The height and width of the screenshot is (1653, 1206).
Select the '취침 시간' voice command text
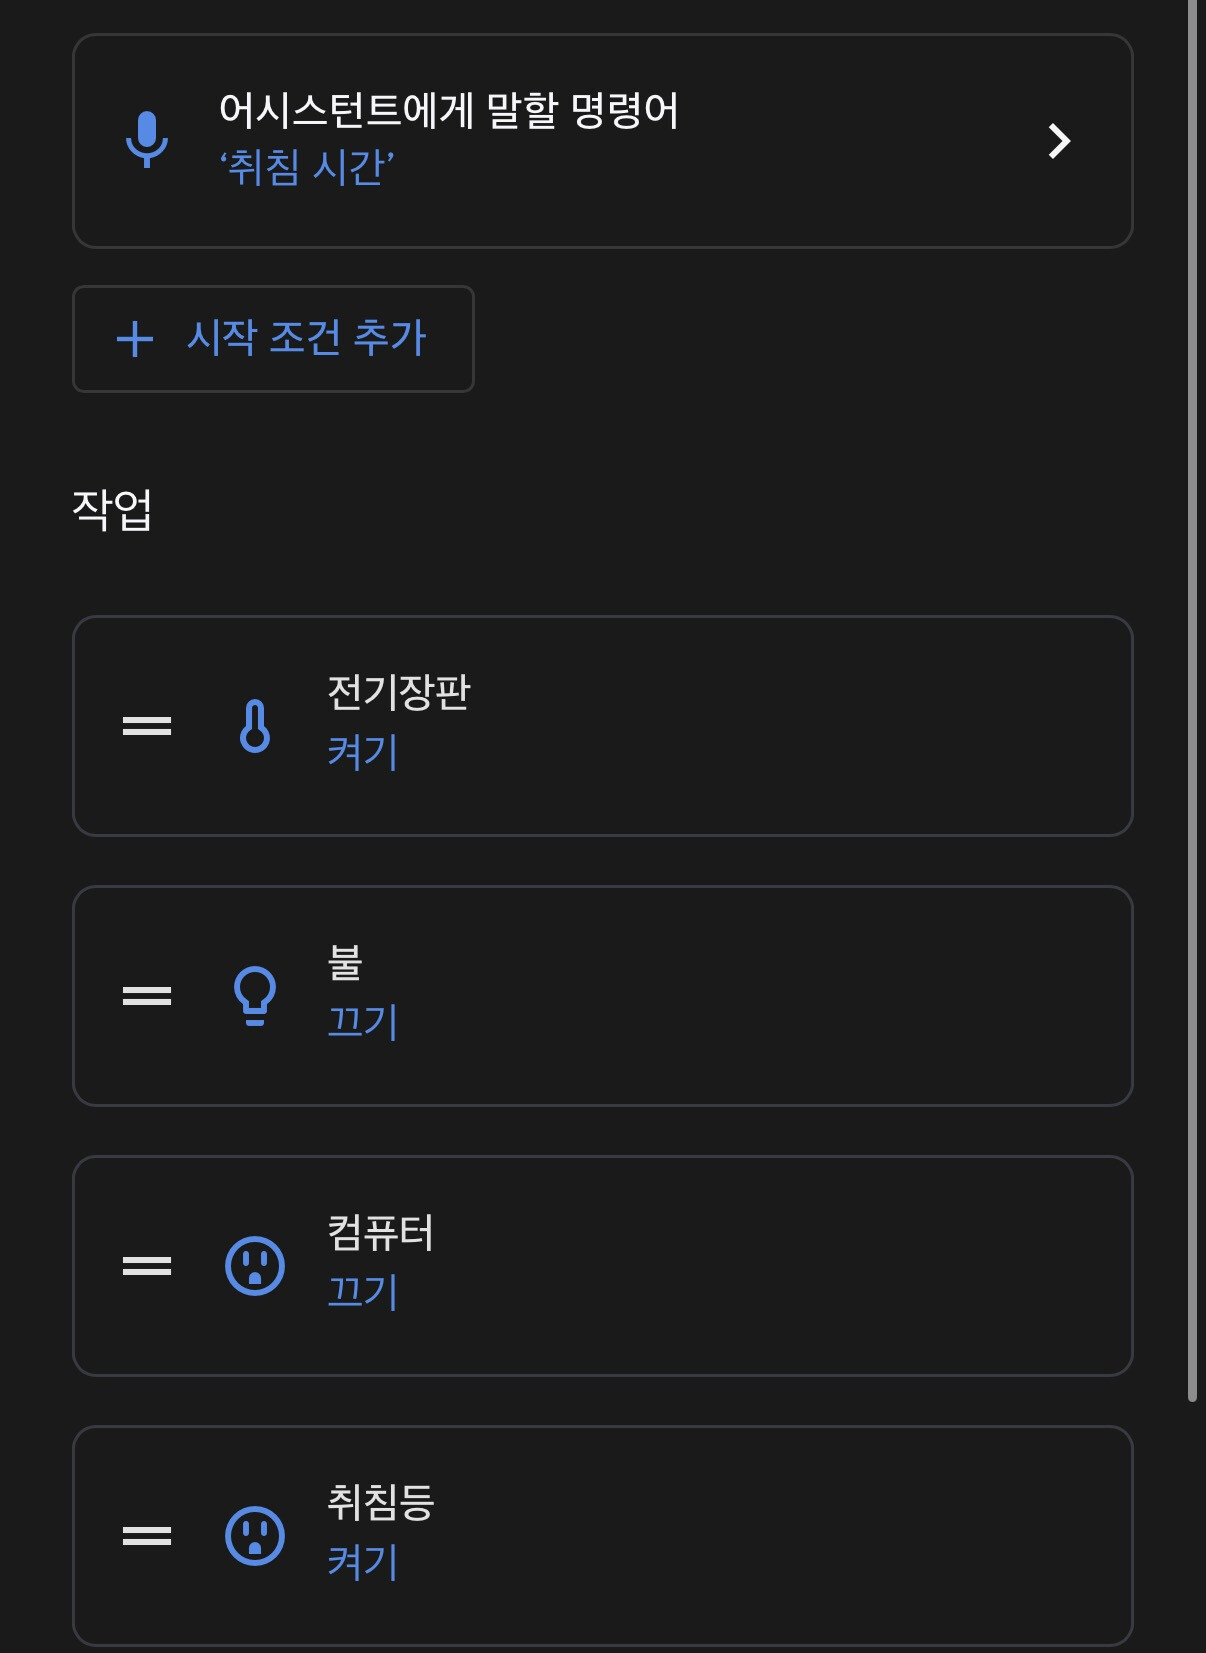[x=307, y=167]
